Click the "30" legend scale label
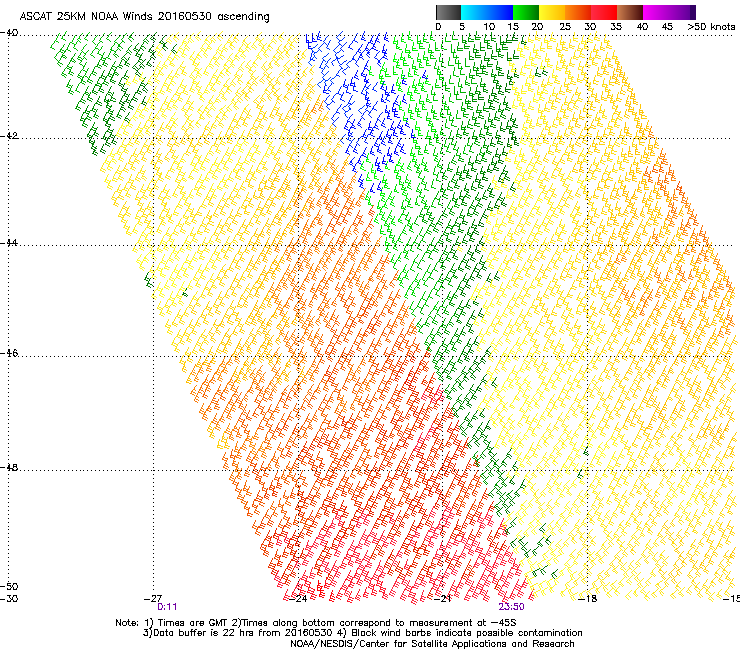740x650 pixels. 590,27
